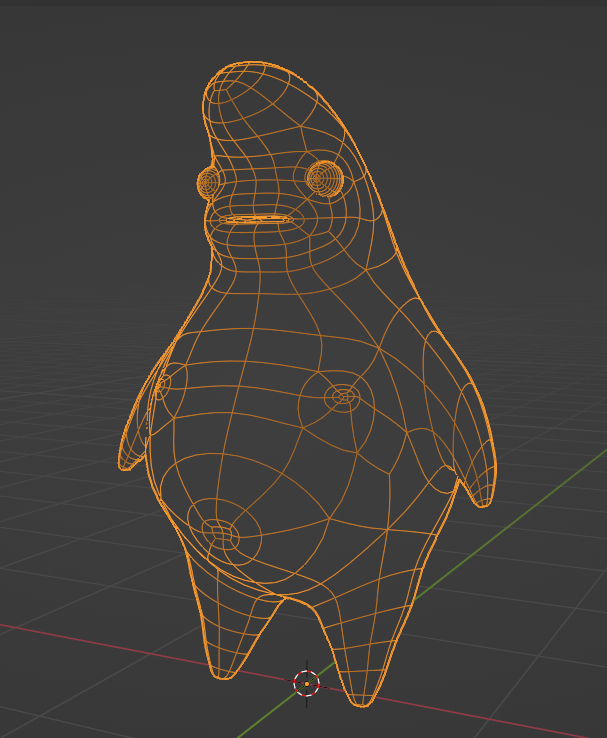607x738 pixels.
Task: Click the tip of the shorter left-side flipper
Action: (x=126, y=465)
